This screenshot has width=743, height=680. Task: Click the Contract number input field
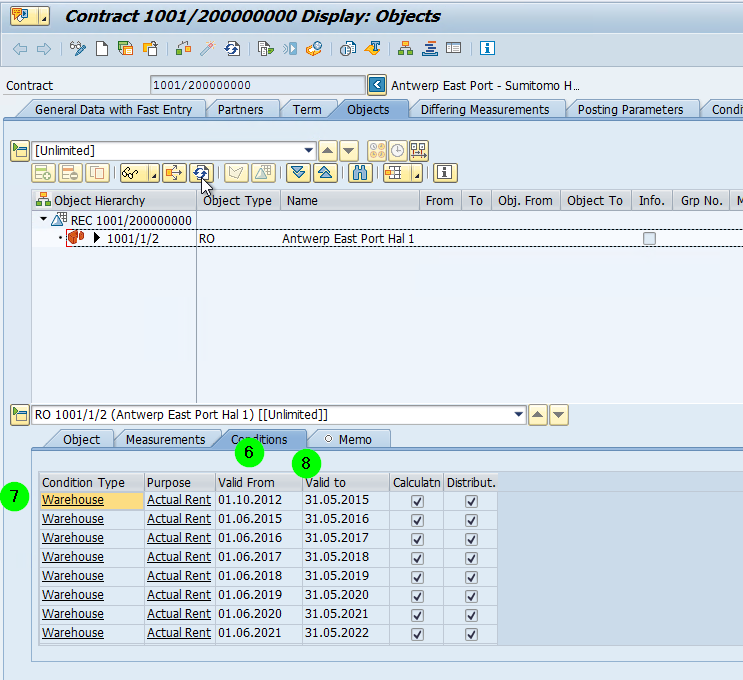(257, 85)
